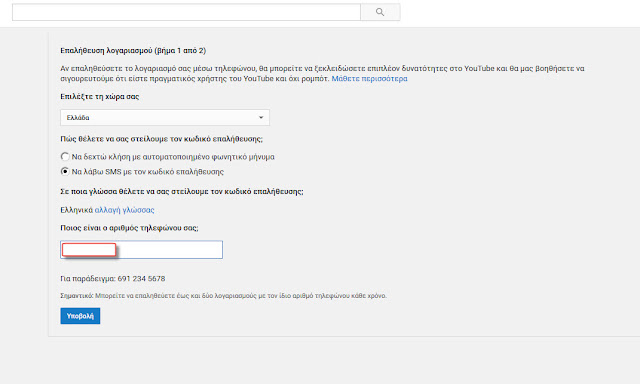Click the Πώς θέλετε να σας στείλουμε question
640x384 pixels.
162,139
